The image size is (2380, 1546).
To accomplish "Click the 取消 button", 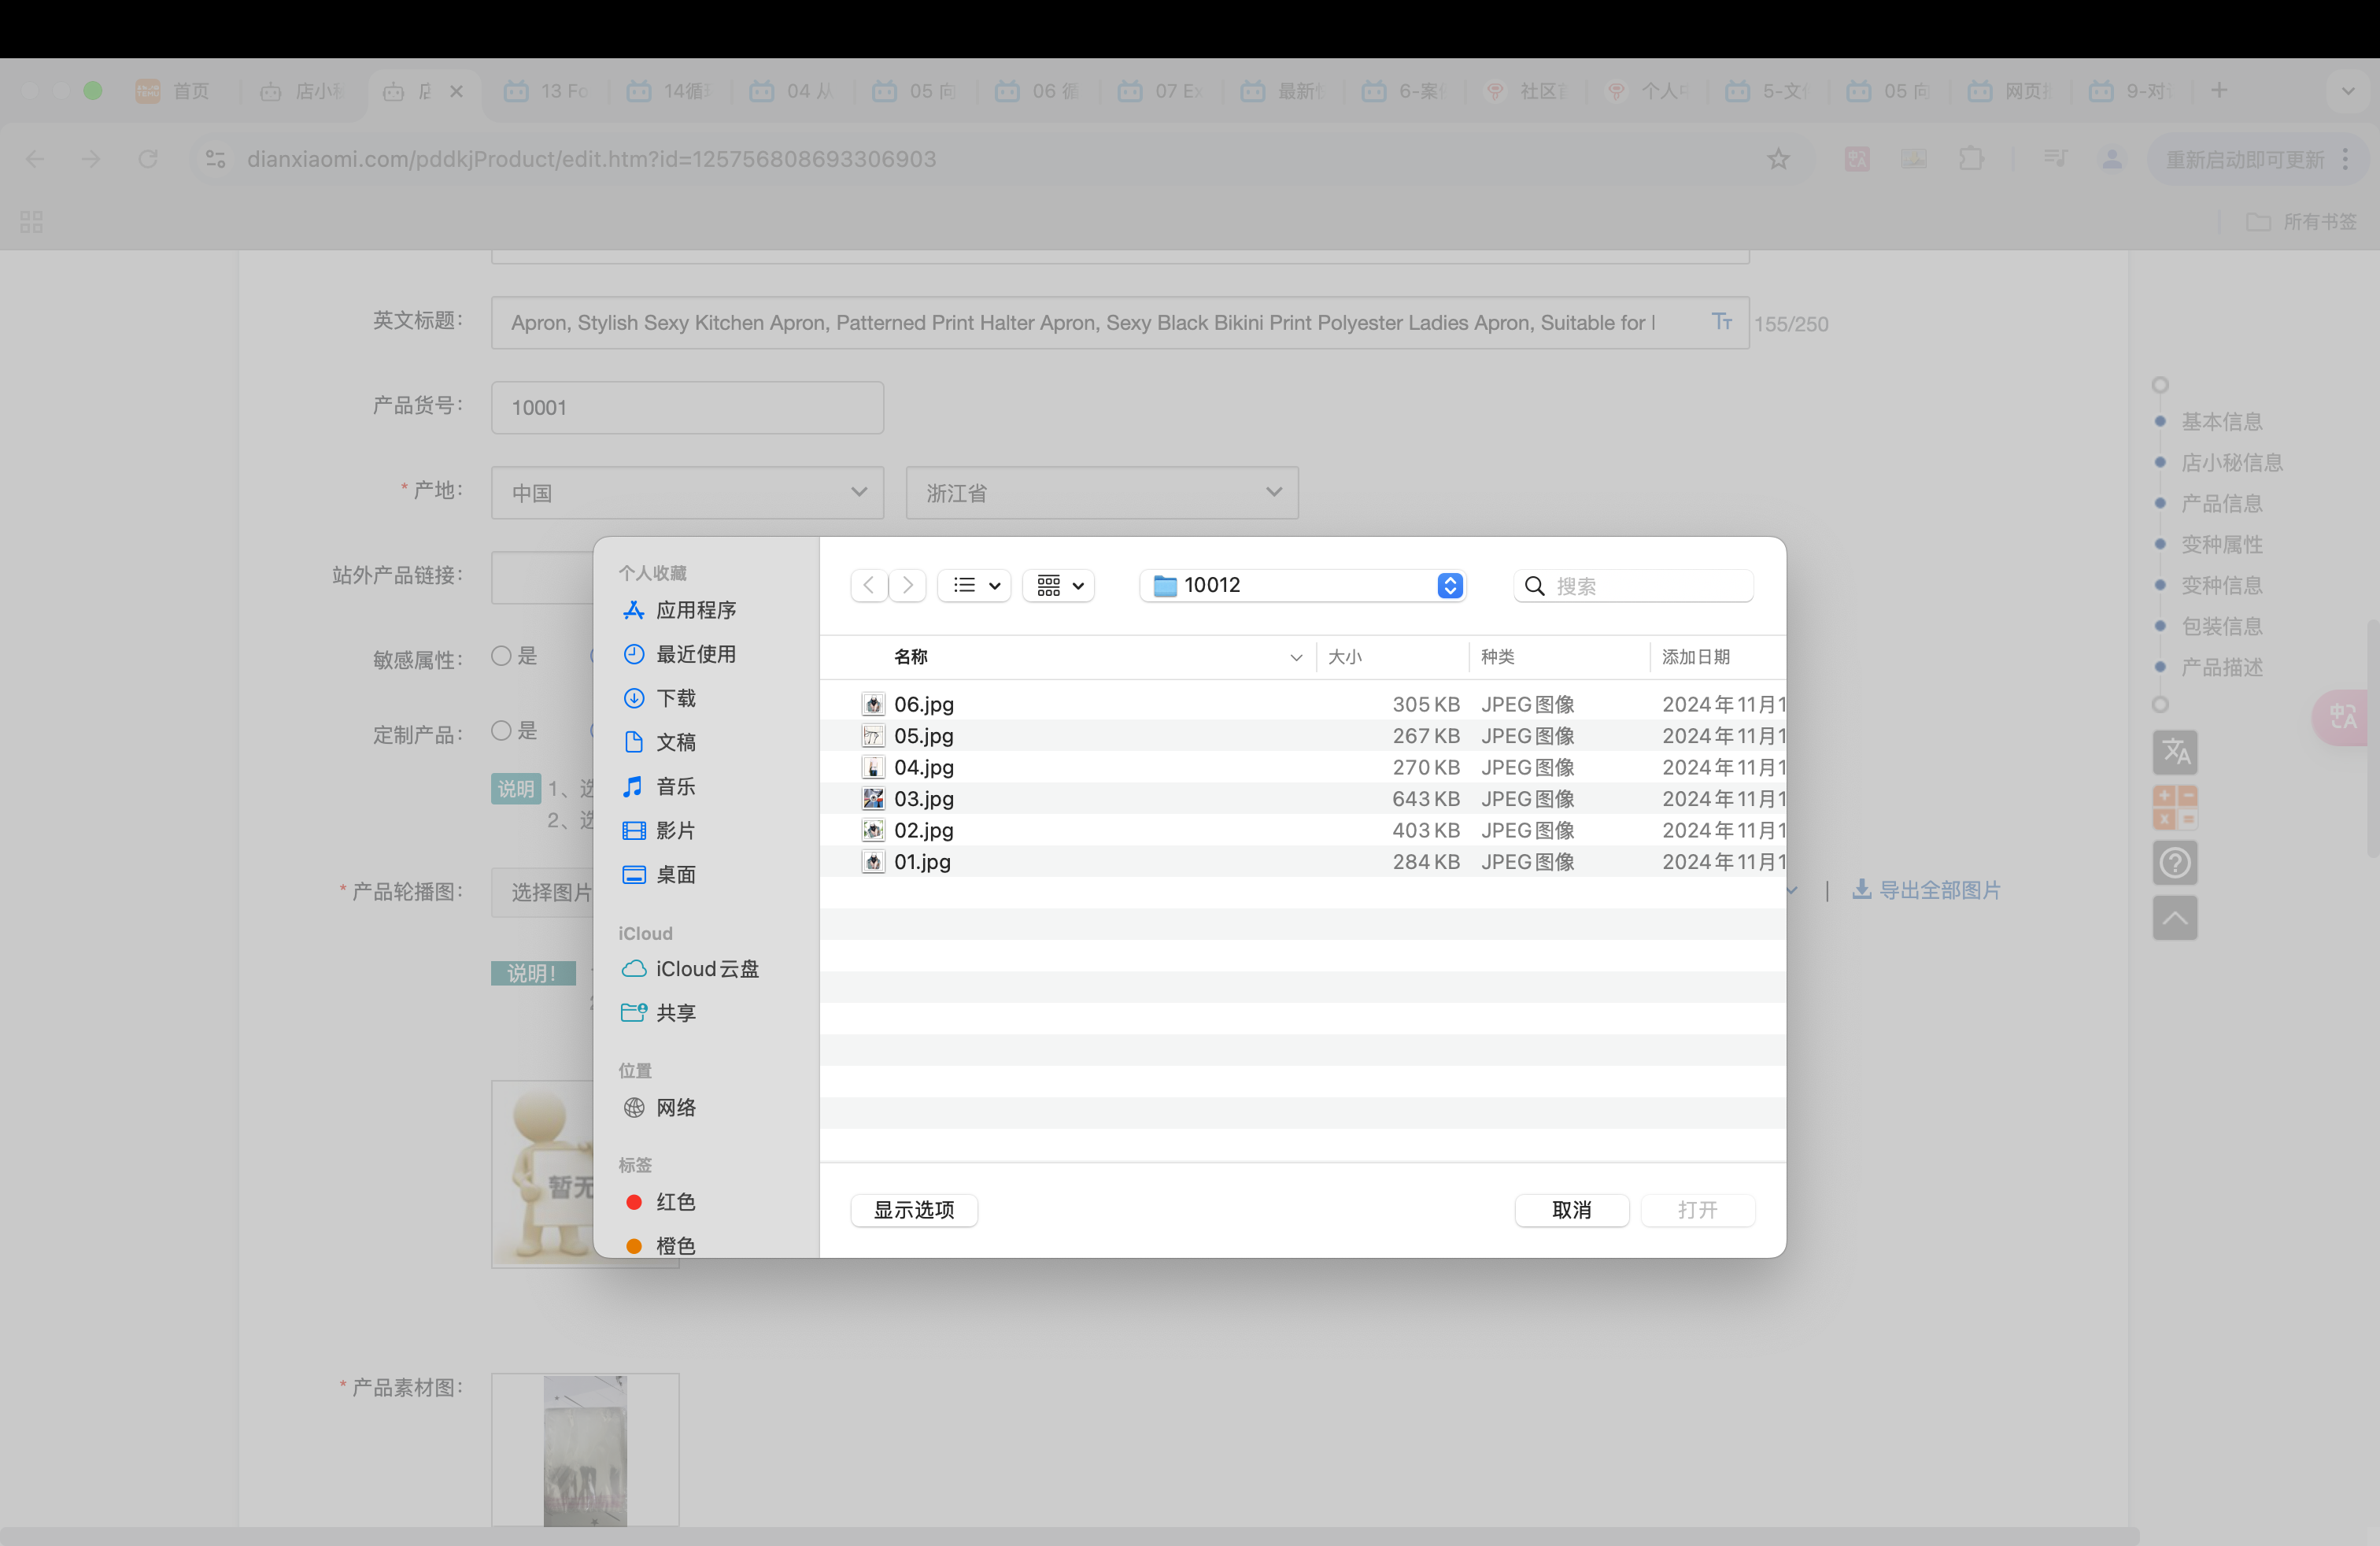I will point(1570,1210).
